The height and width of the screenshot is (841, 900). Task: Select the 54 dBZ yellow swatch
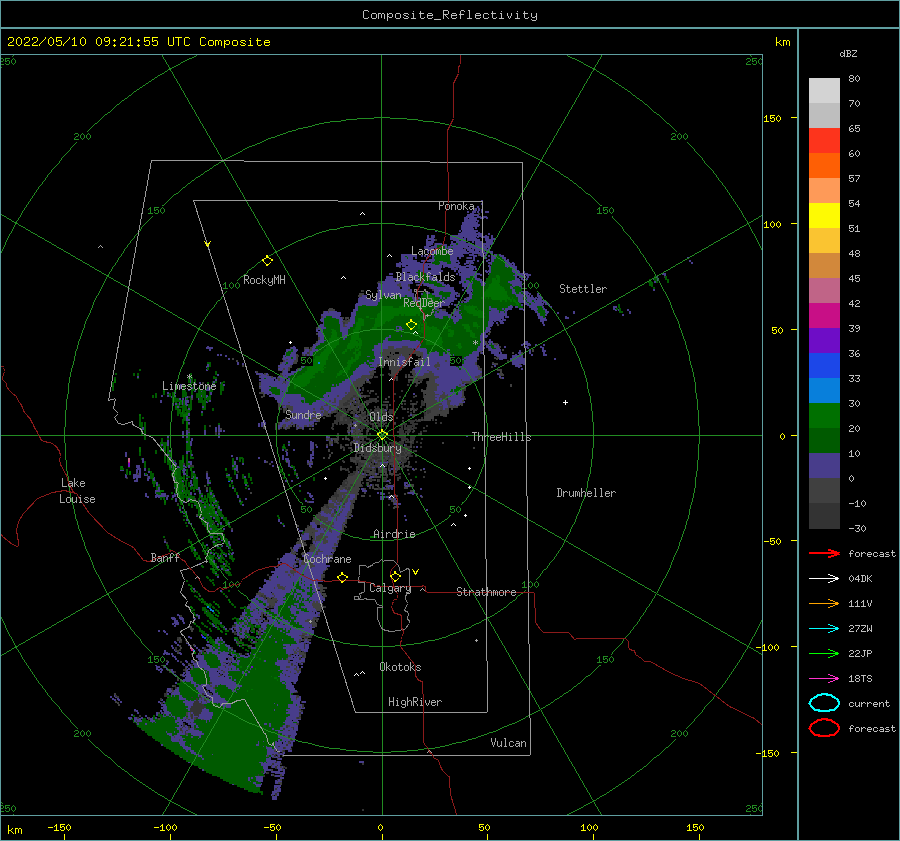pyautogui.click(x=824, y=216)
